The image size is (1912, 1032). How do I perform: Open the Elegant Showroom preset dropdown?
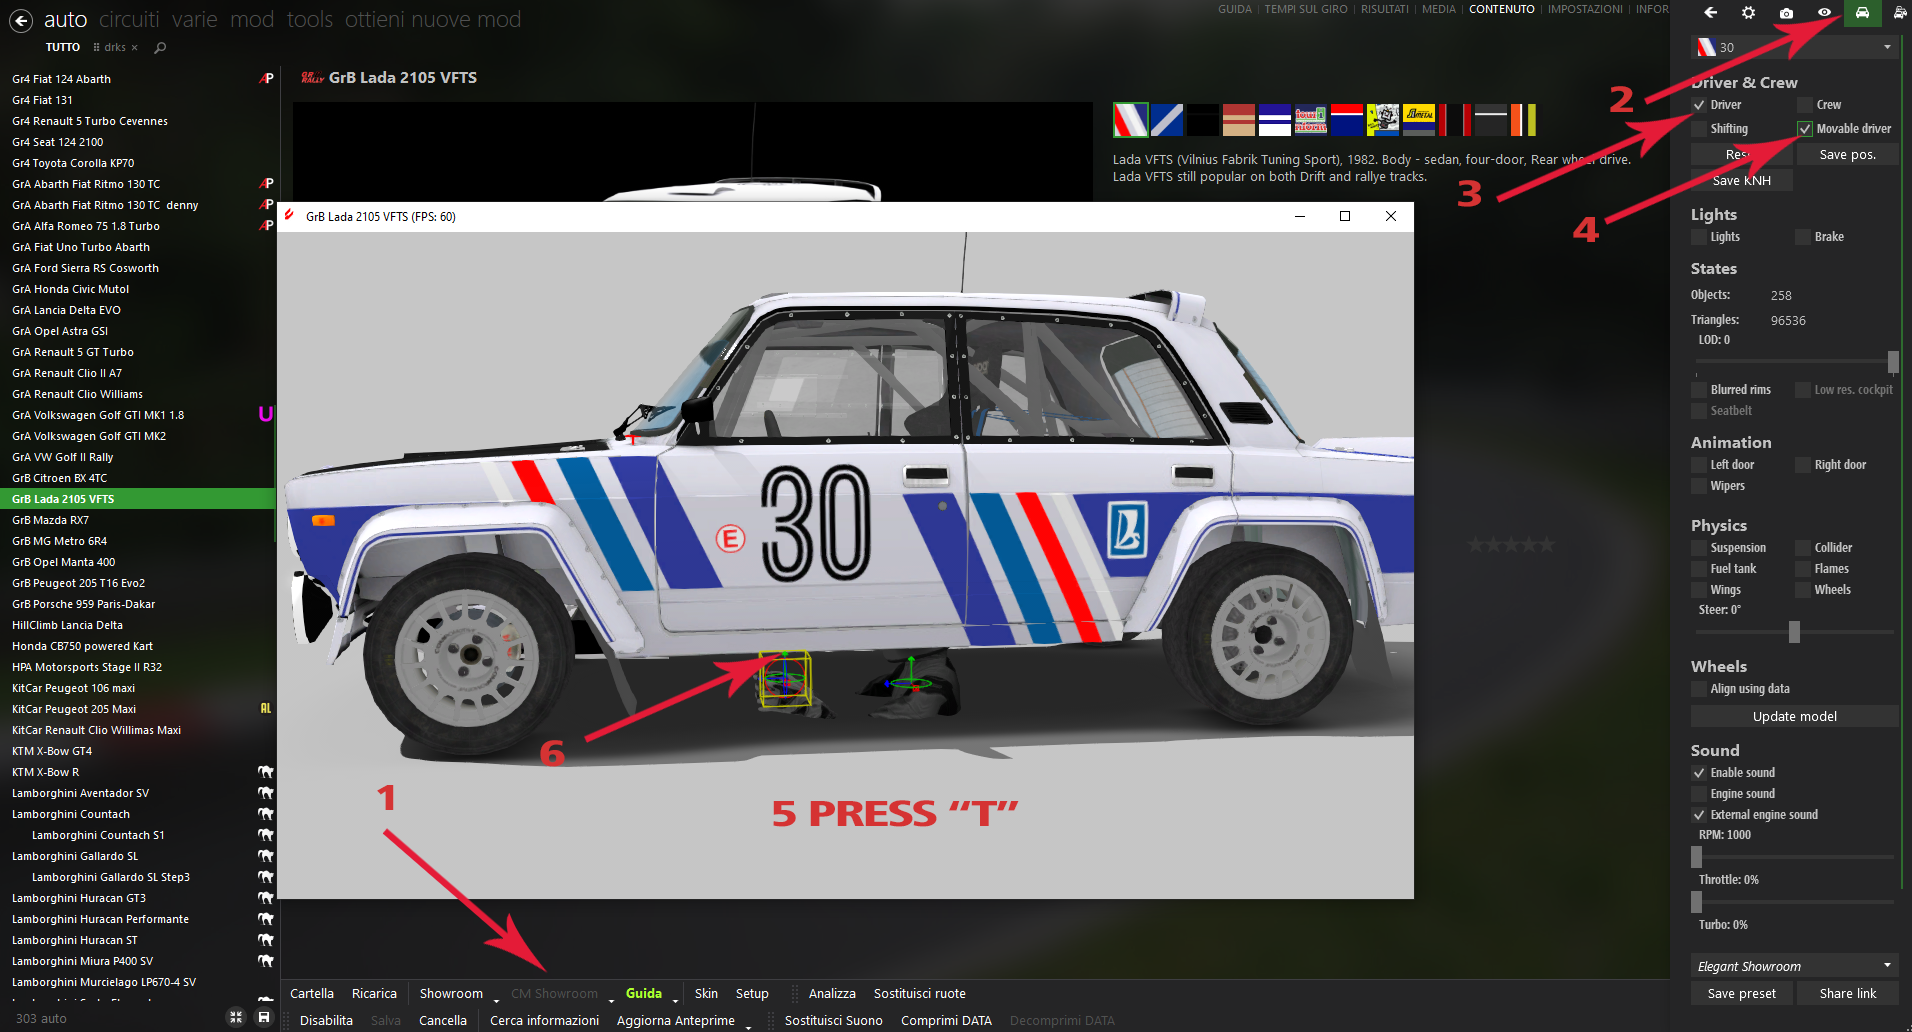(1794, 966)
